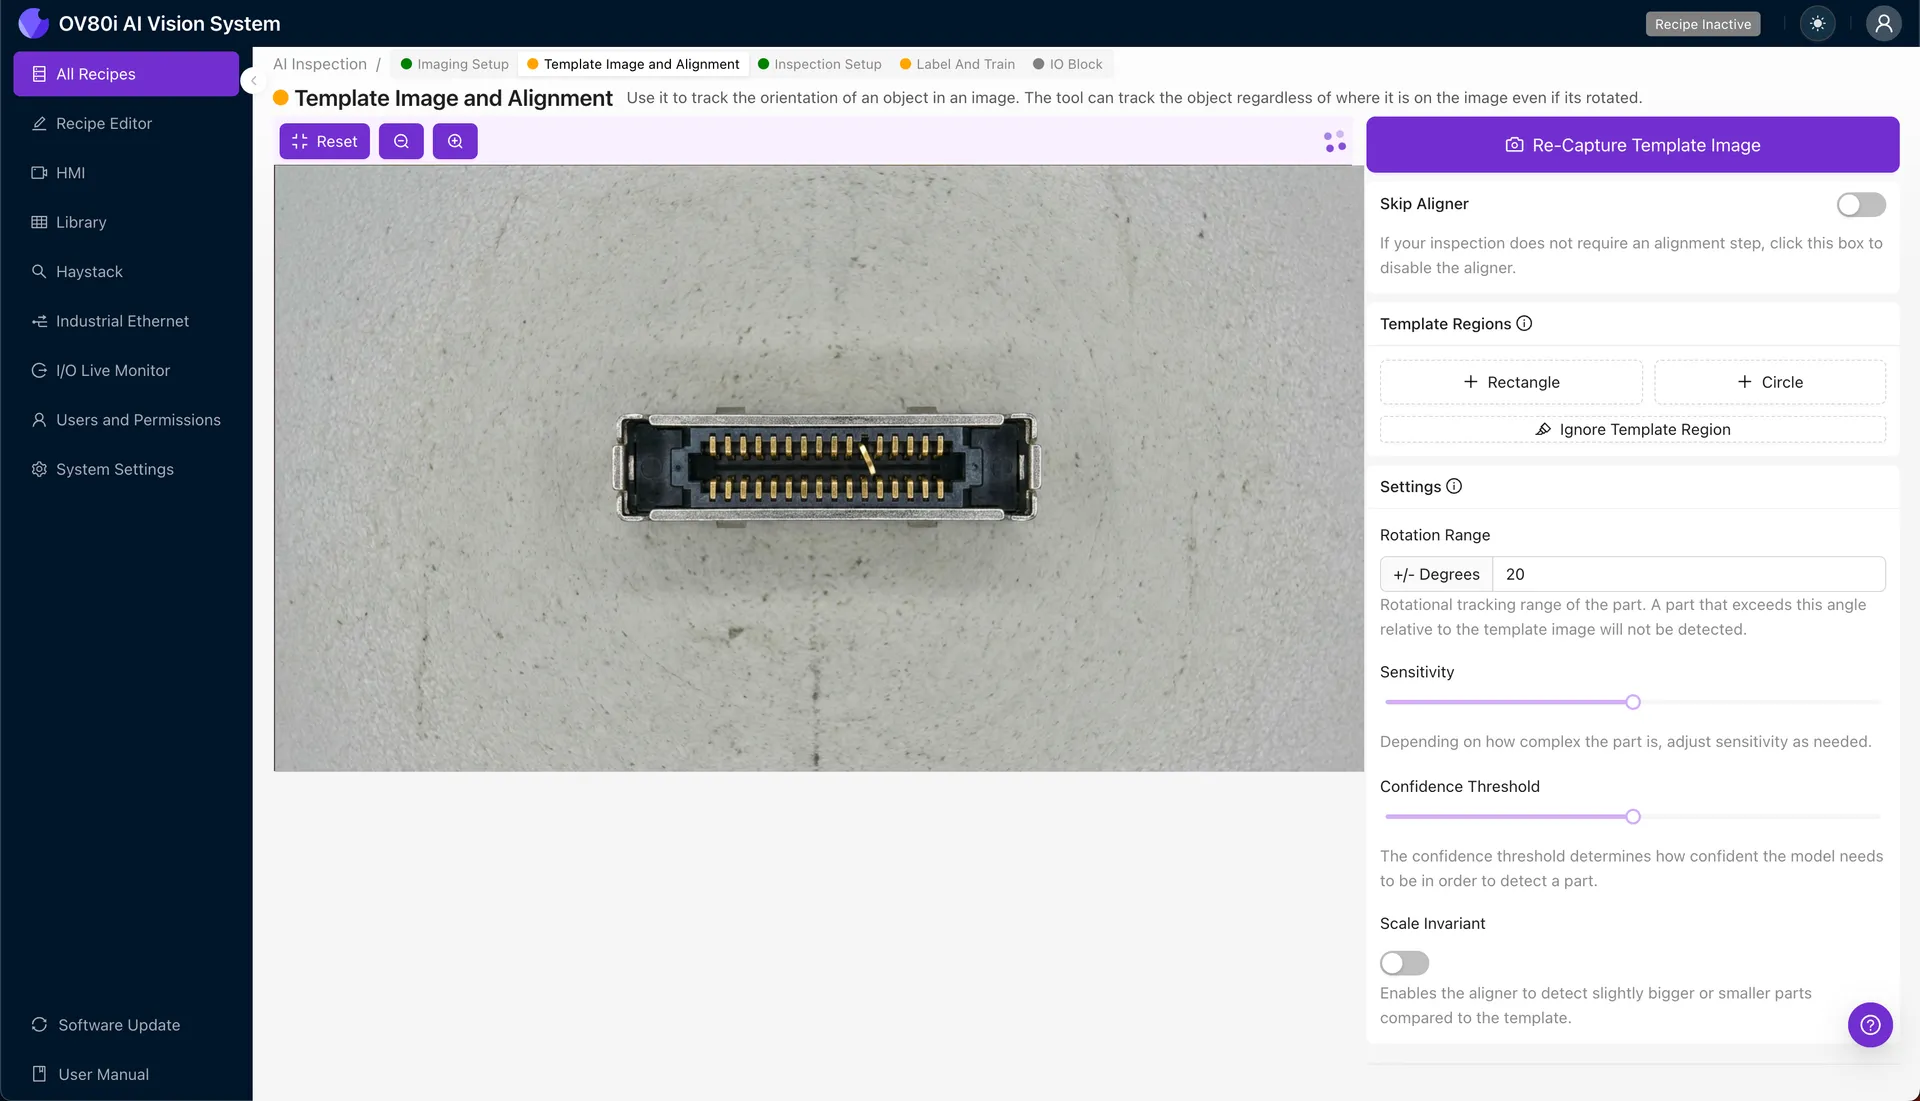Open the Settings info tooltip icon
This screenshot has height=1101, width=1920.
point(1455,487)
